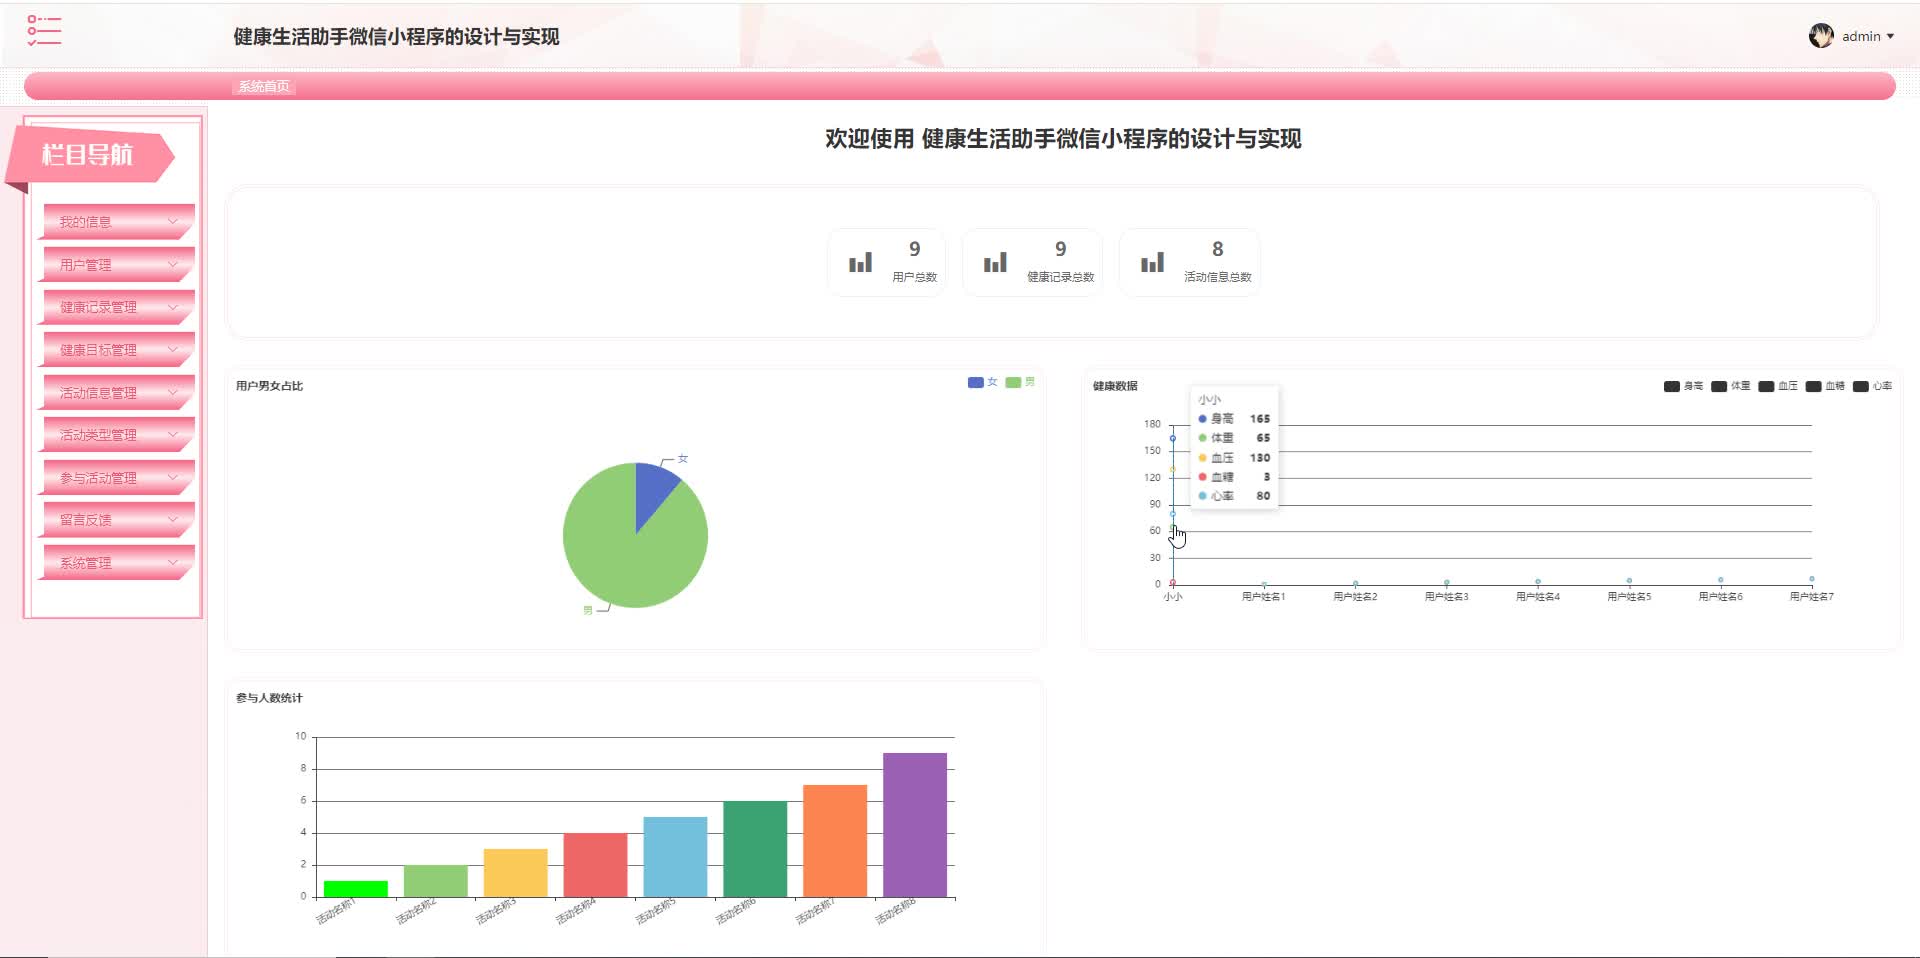
Task: Expand 用户管理 menu
Action: [x=117, y=265]
